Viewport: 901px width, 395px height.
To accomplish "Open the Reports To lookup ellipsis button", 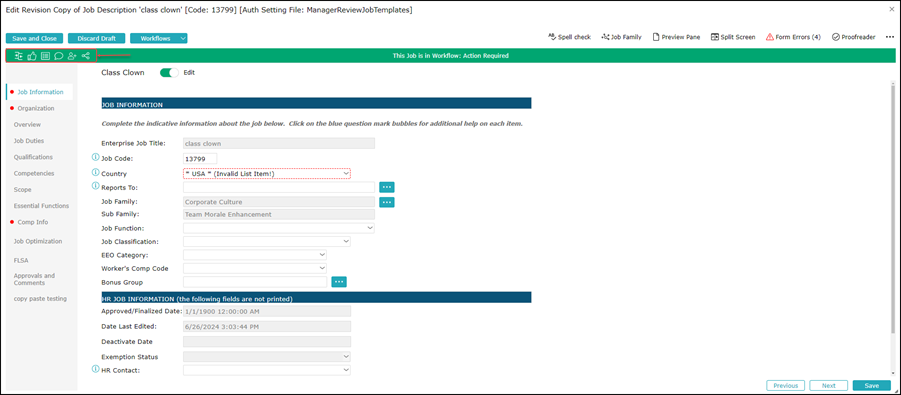I will 387,187.
